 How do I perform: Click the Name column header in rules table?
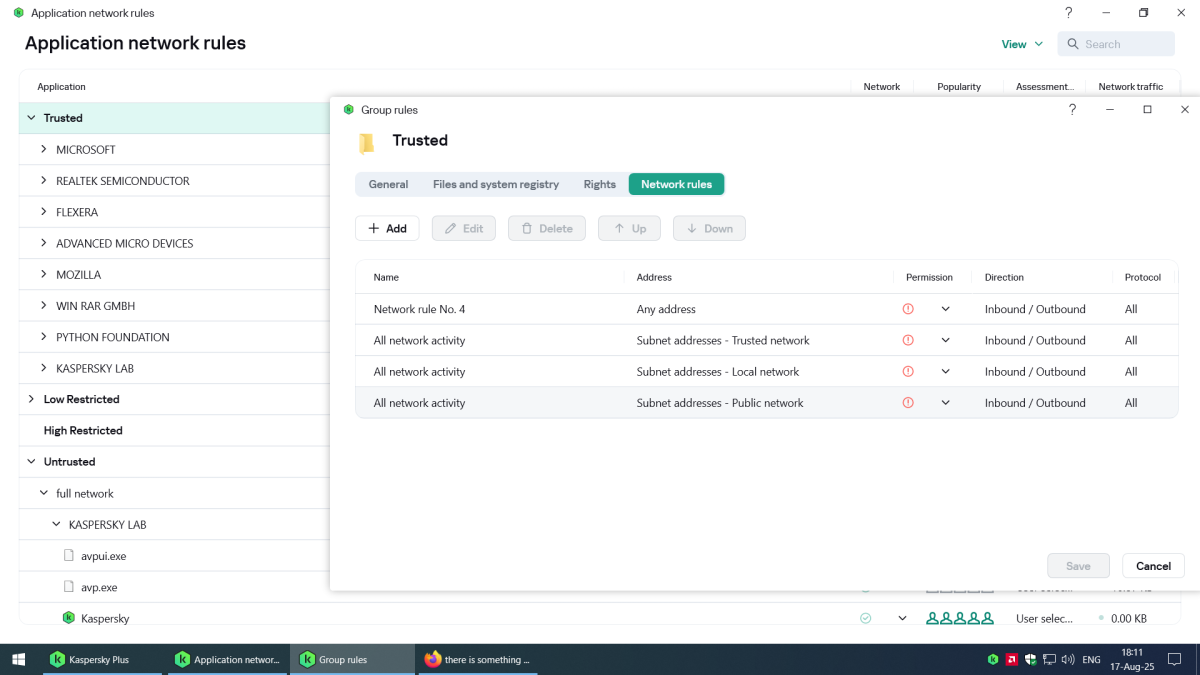click(386, 277)
